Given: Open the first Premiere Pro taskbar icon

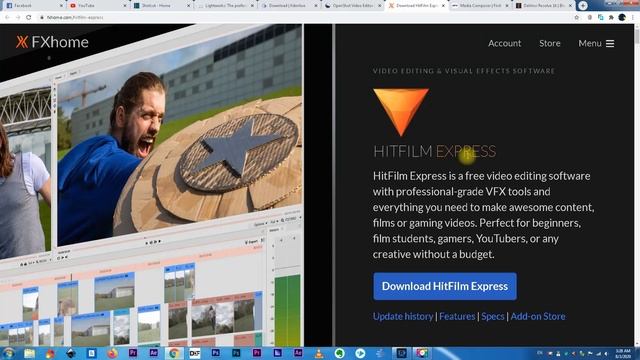Looking at the screenshot, I should click(133, 353).
